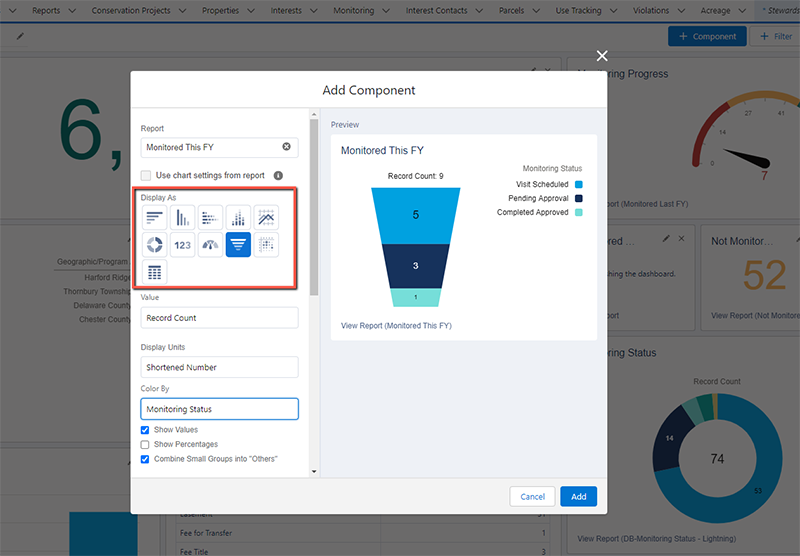This screenshot has width=800, height=556.
Task: Expand Interests tab chevron
Action: pyautogui.click(x=313, y=11)
